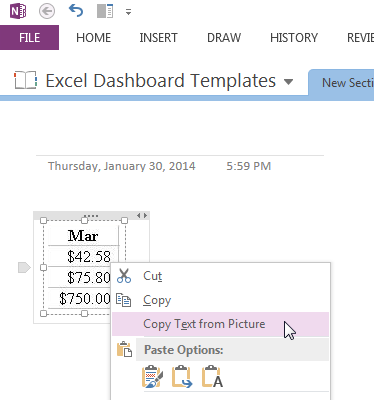Open the Customize Quick Access Toolbar dropdown
Viewport: 374px width, 400px height.
click(128, 12)
